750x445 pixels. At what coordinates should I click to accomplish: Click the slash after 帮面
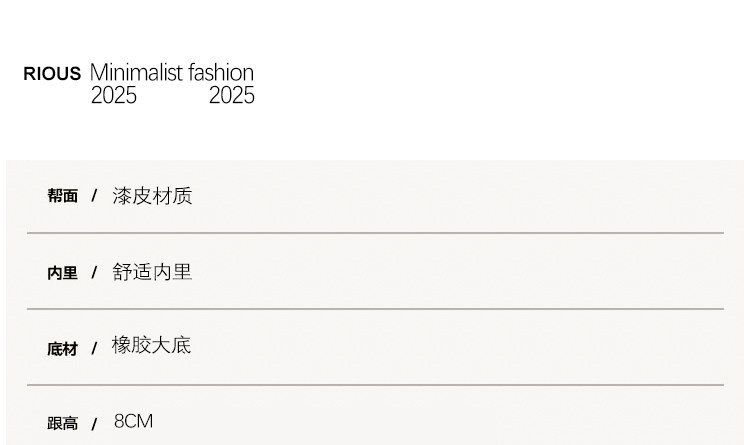(x=94, y=196)
